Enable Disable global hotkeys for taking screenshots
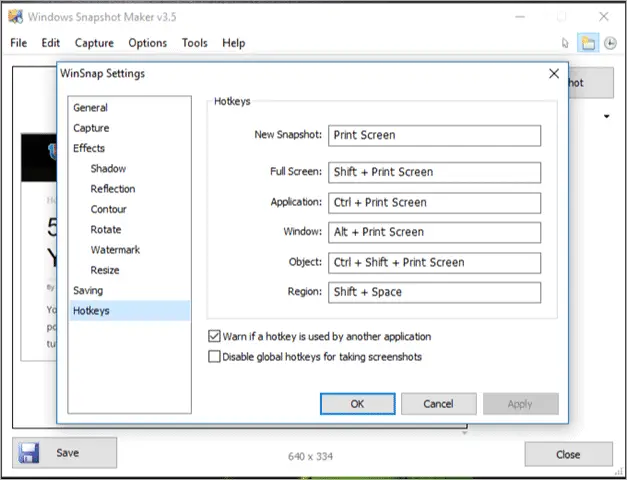The width and height of the screenshot is (627, 480). click(x=214, y=356)
